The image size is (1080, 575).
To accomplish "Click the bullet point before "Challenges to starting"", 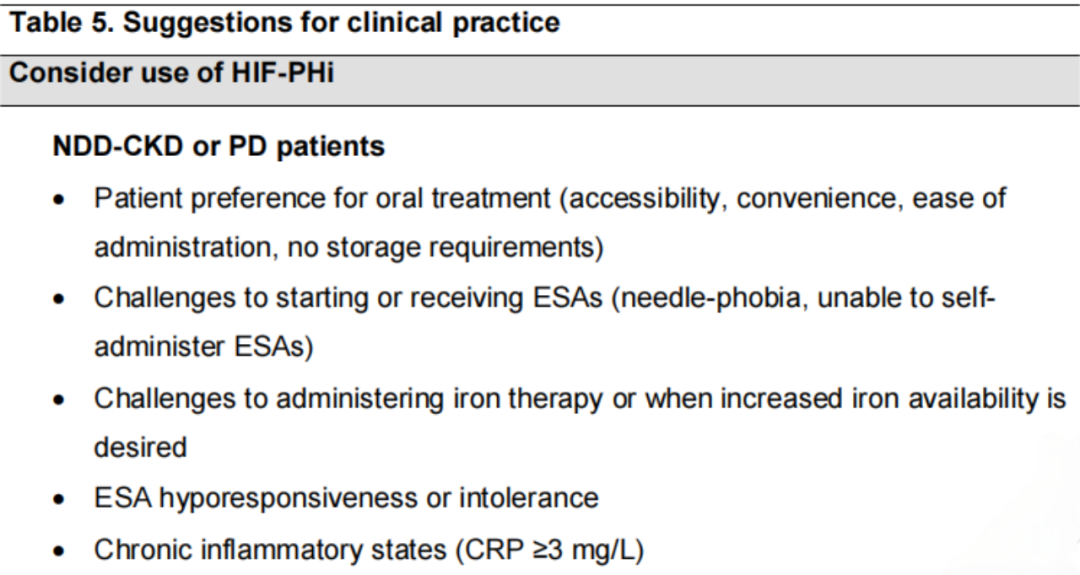I will tap(60, 300).
